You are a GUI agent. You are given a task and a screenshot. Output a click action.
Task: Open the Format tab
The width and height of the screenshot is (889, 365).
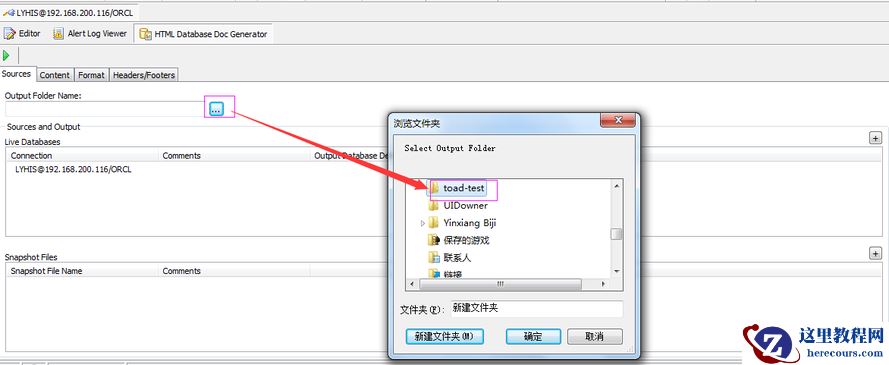tap(91, 75)
